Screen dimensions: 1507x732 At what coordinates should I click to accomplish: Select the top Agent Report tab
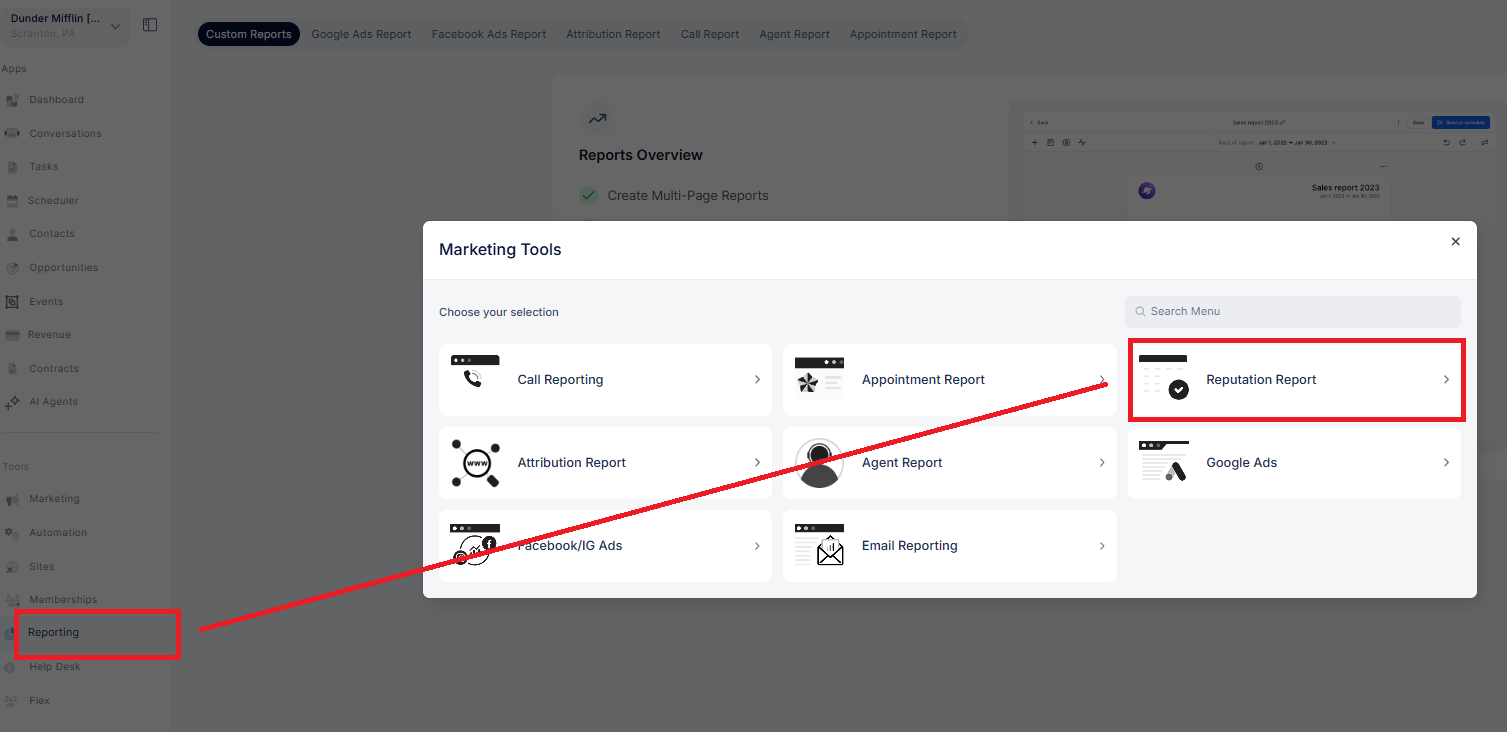(794, 34)
